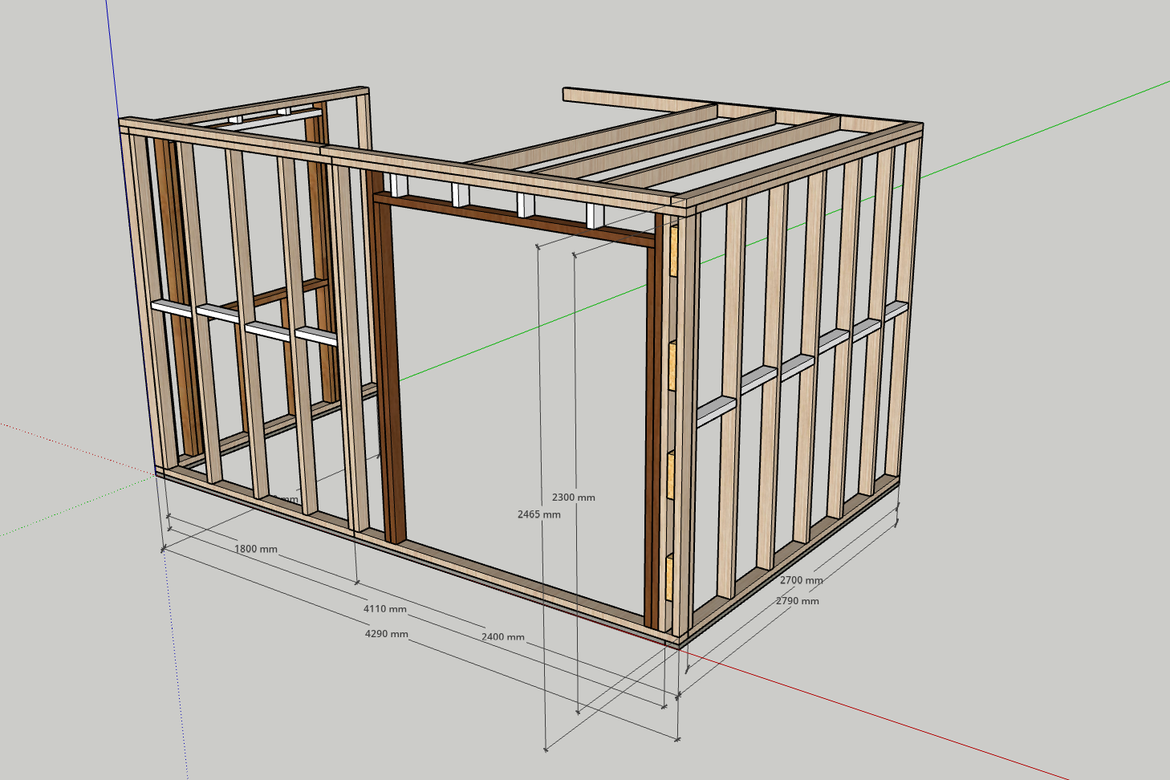Click the 4110 mm dimension text
The image size is (1170, 780).
click(384, 608)
